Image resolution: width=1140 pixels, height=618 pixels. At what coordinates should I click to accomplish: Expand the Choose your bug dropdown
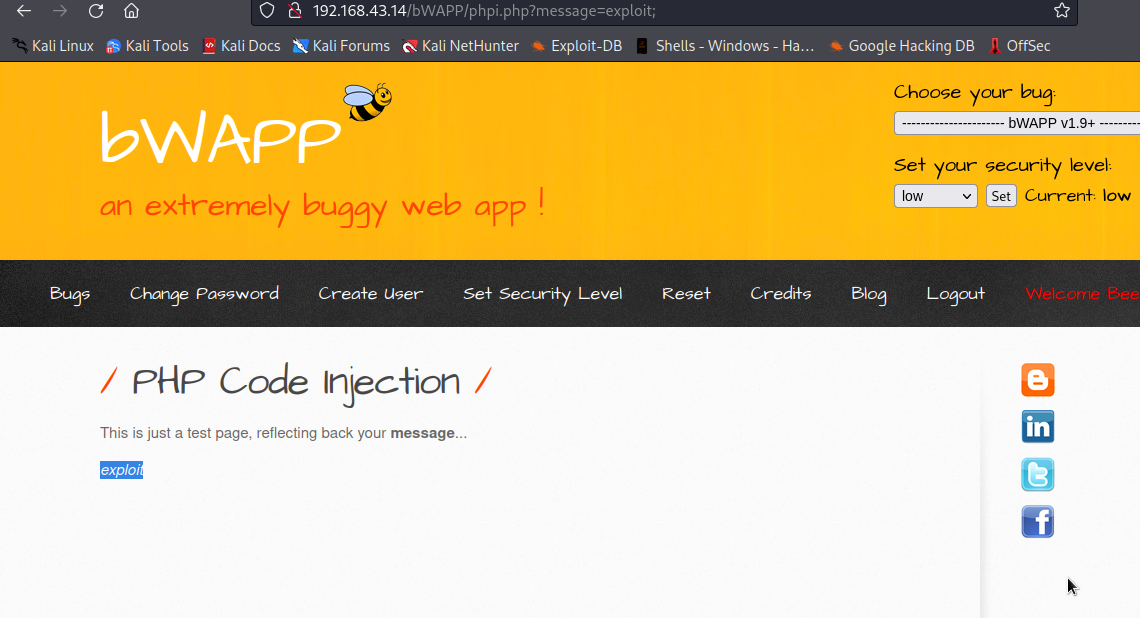(1016, 123)
